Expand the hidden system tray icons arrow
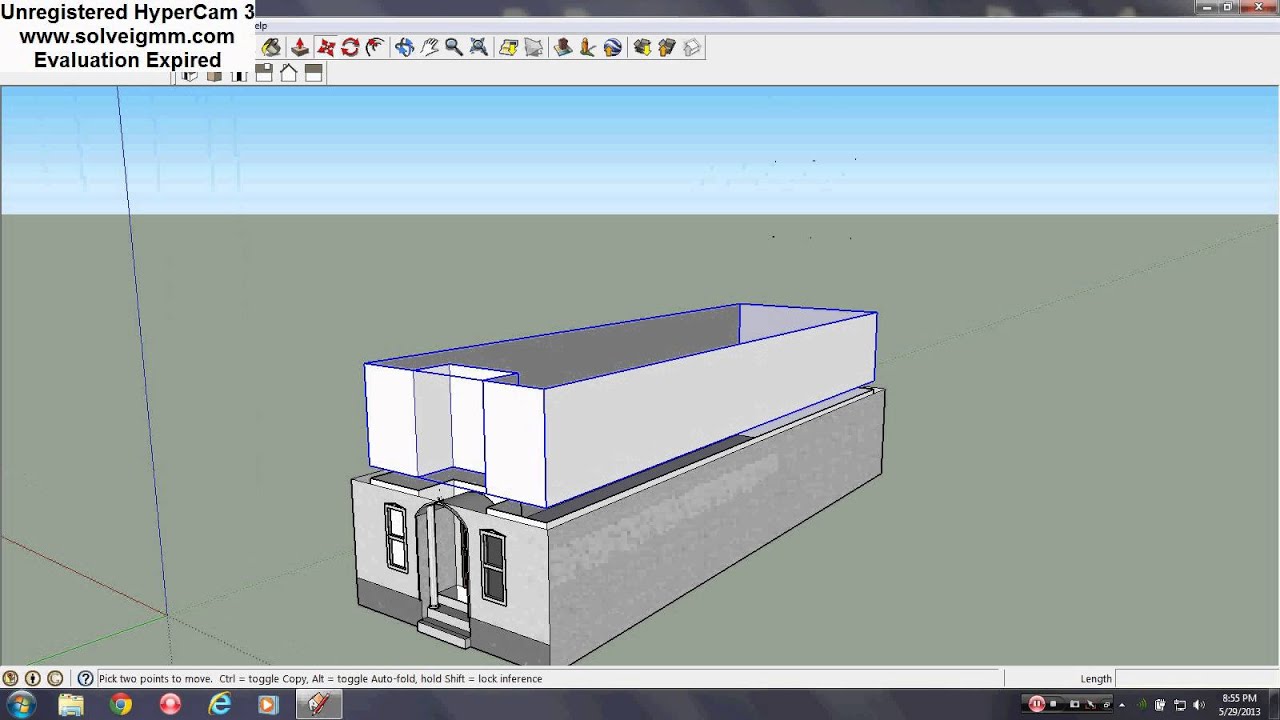This screenshot has width=1280, height=720. point(1122,705)
